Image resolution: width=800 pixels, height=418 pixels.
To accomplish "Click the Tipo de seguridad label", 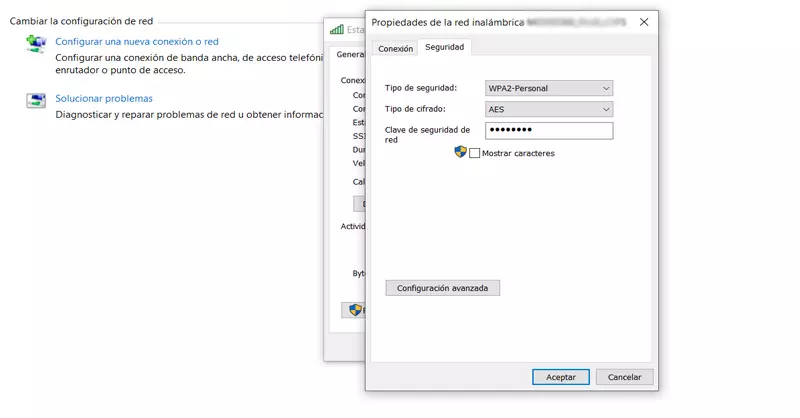I will [421, 88].
